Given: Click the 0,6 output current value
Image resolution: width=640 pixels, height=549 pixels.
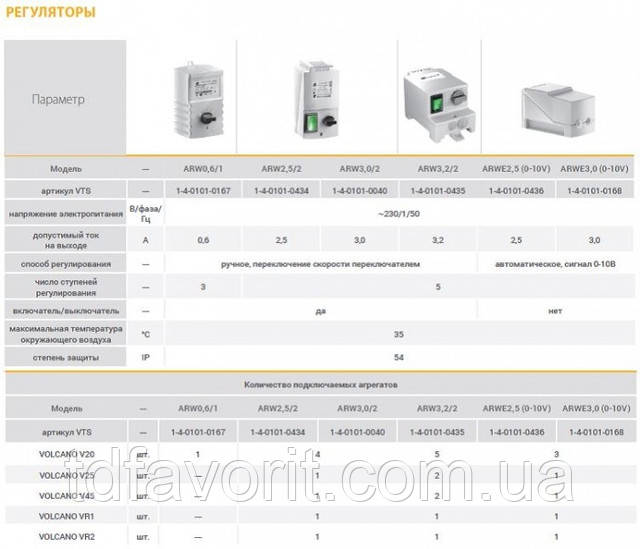Looking at the screenshot, I should (x=203, y=240).
